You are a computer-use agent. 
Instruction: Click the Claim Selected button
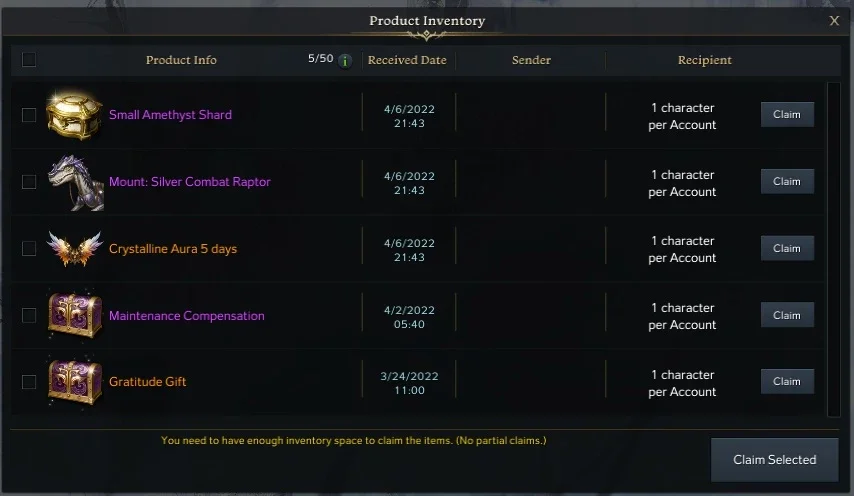click(774, 460)
